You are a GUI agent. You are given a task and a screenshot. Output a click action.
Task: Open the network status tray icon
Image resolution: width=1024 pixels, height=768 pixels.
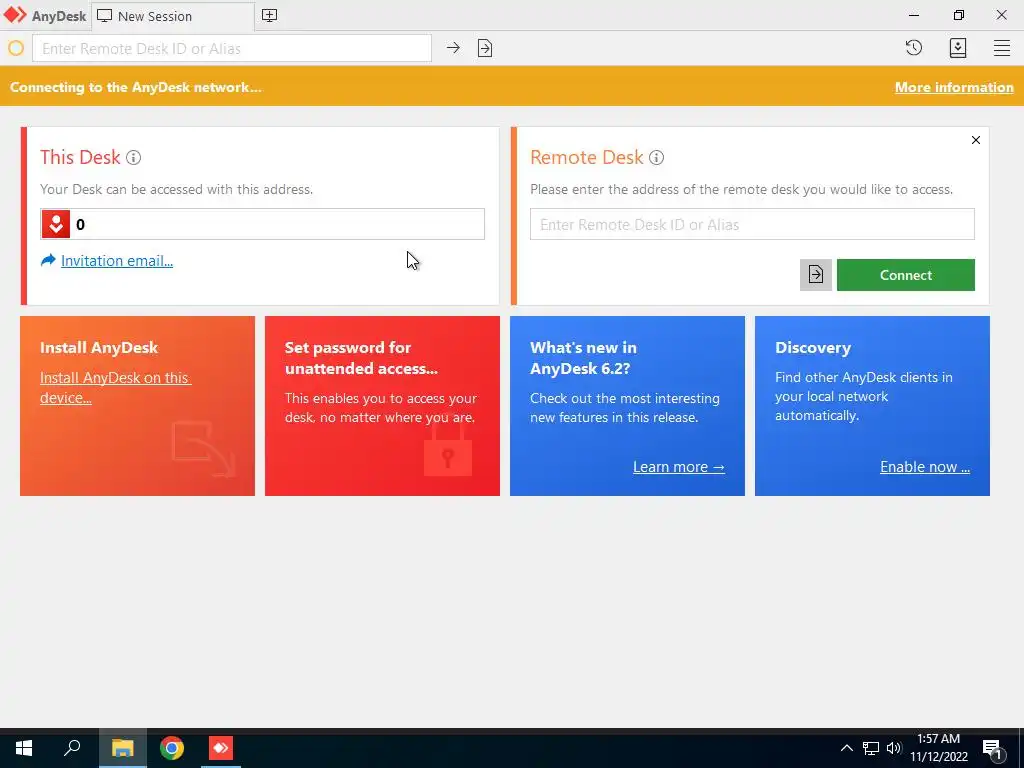pyautogui.click(x=871, y=748)
